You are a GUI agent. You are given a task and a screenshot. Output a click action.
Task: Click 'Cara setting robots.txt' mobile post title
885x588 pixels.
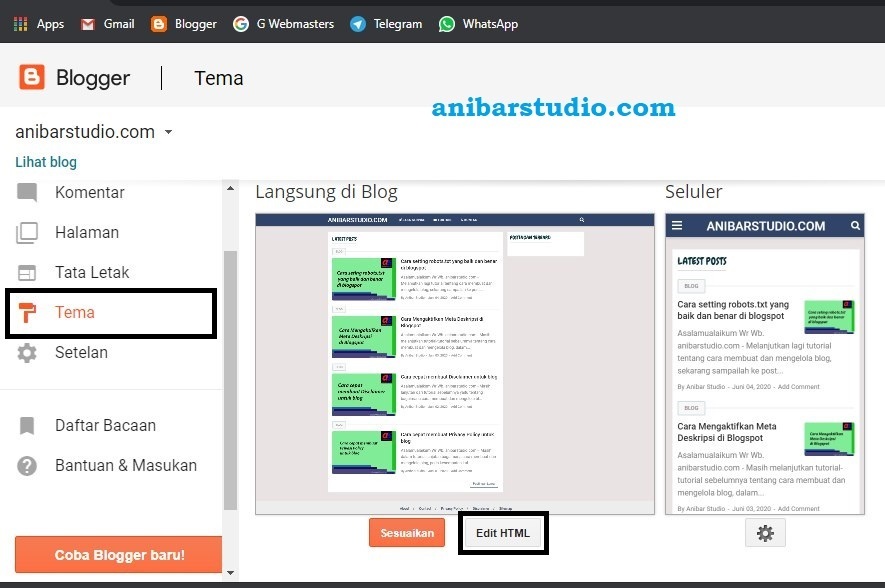[733, 310]
